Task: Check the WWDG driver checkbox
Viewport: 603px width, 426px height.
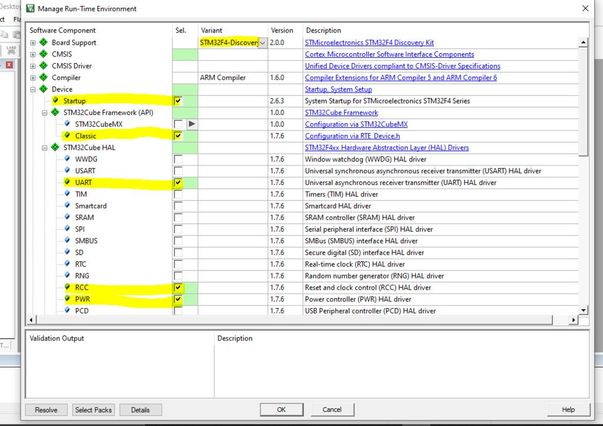Action: click(178, 159)
